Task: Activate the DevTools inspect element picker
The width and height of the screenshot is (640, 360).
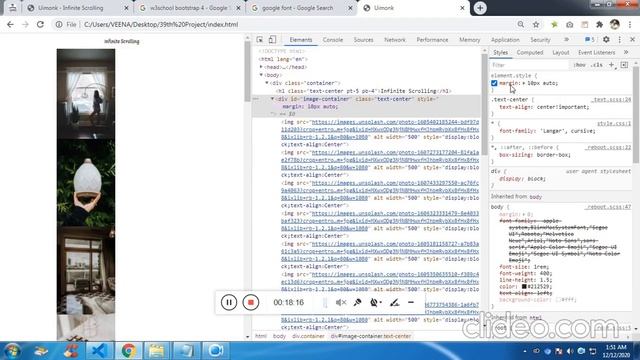Action: (260, 40)
